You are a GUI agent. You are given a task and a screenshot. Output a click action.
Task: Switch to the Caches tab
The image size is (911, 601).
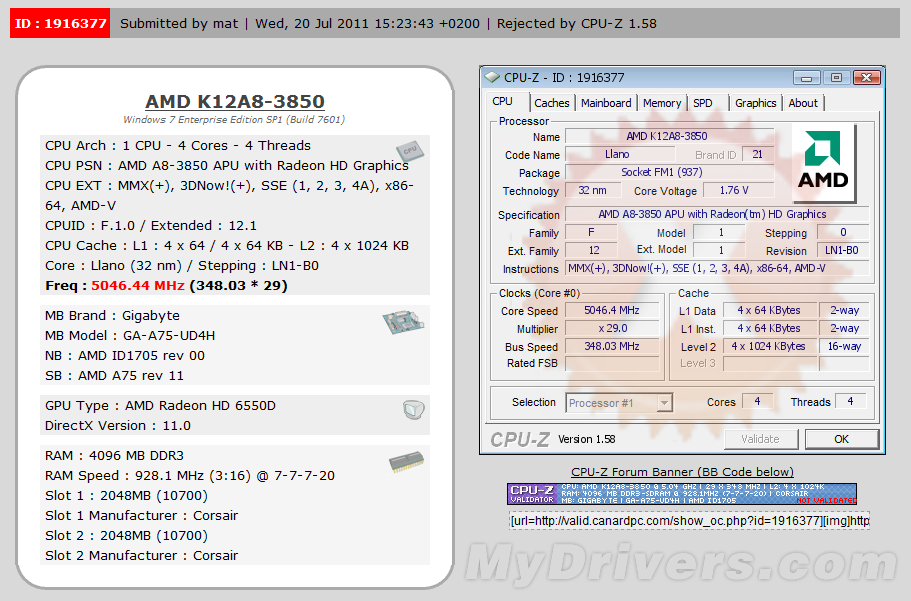click(x=551, y=103)
